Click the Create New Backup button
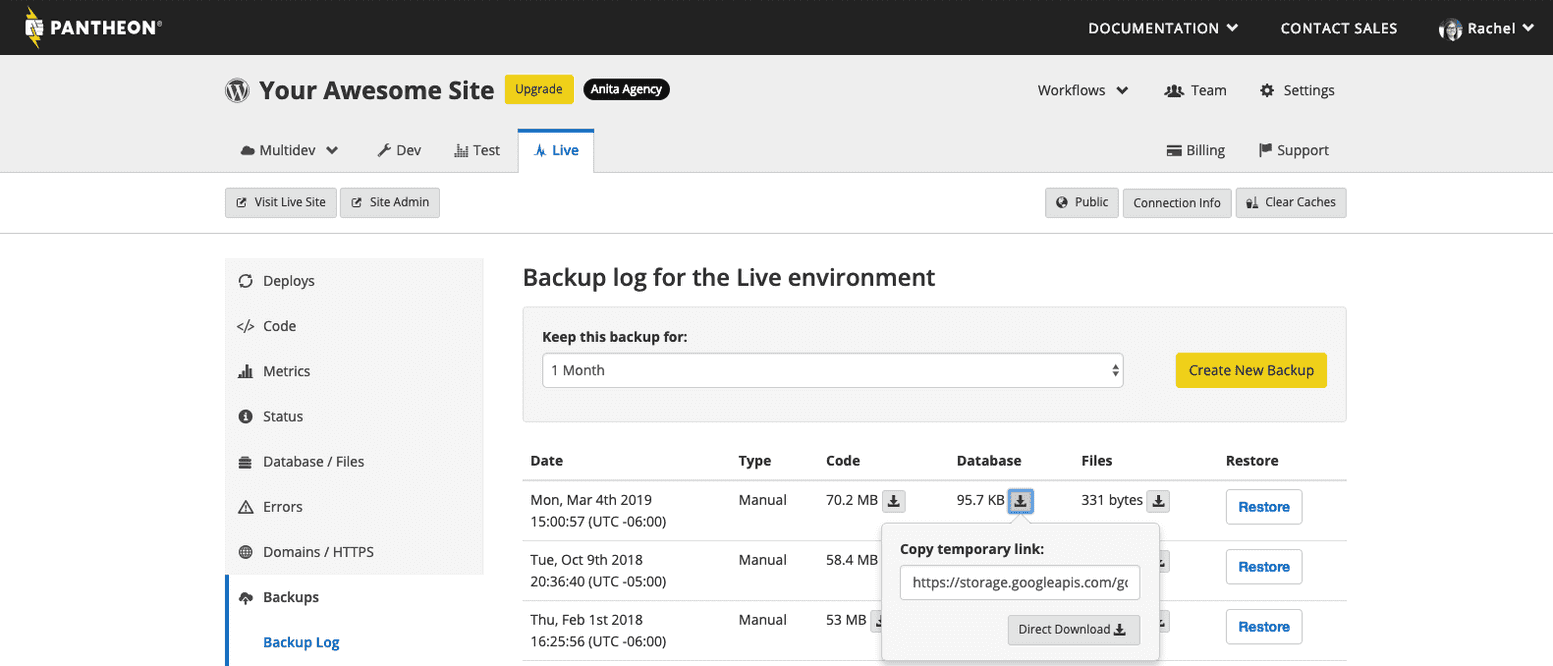This screenshot has height=666, width=1553. 1250,370
